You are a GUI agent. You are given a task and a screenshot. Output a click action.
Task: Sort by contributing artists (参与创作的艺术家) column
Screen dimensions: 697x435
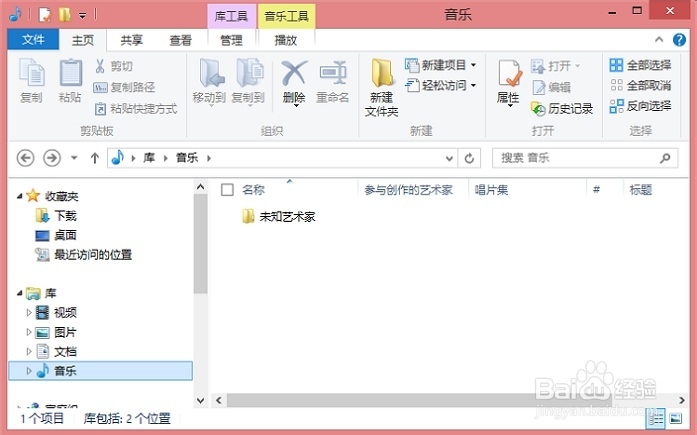(409, 190)
